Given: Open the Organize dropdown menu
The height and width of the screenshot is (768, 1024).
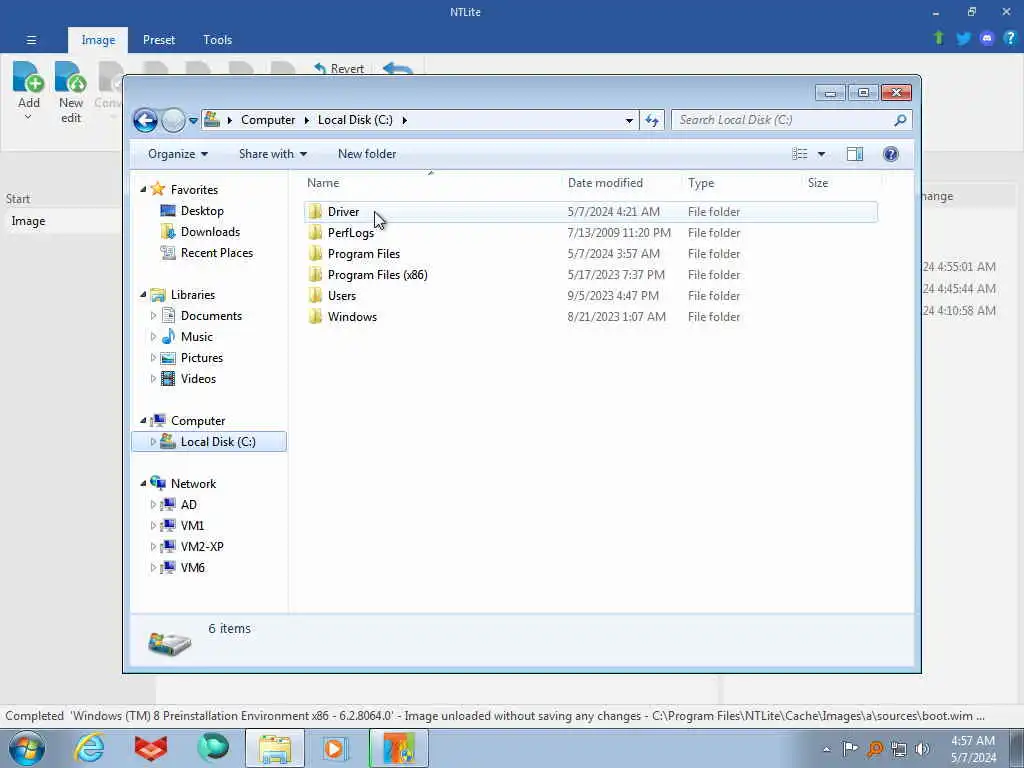Looking at the screenshot, I should (x=178, y=154).
